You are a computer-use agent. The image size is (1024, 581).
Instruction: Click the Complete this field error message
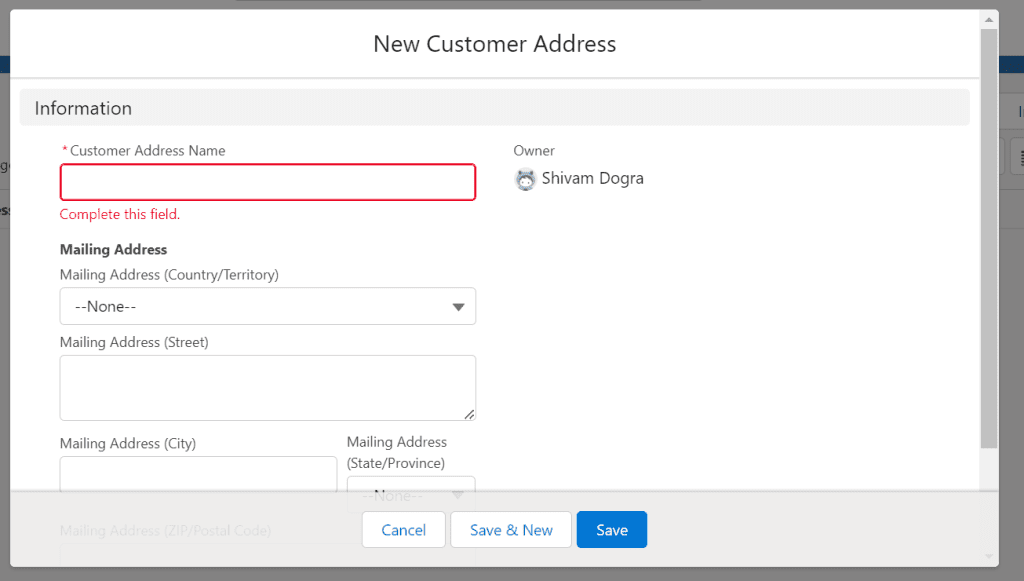tap(120, 214)
